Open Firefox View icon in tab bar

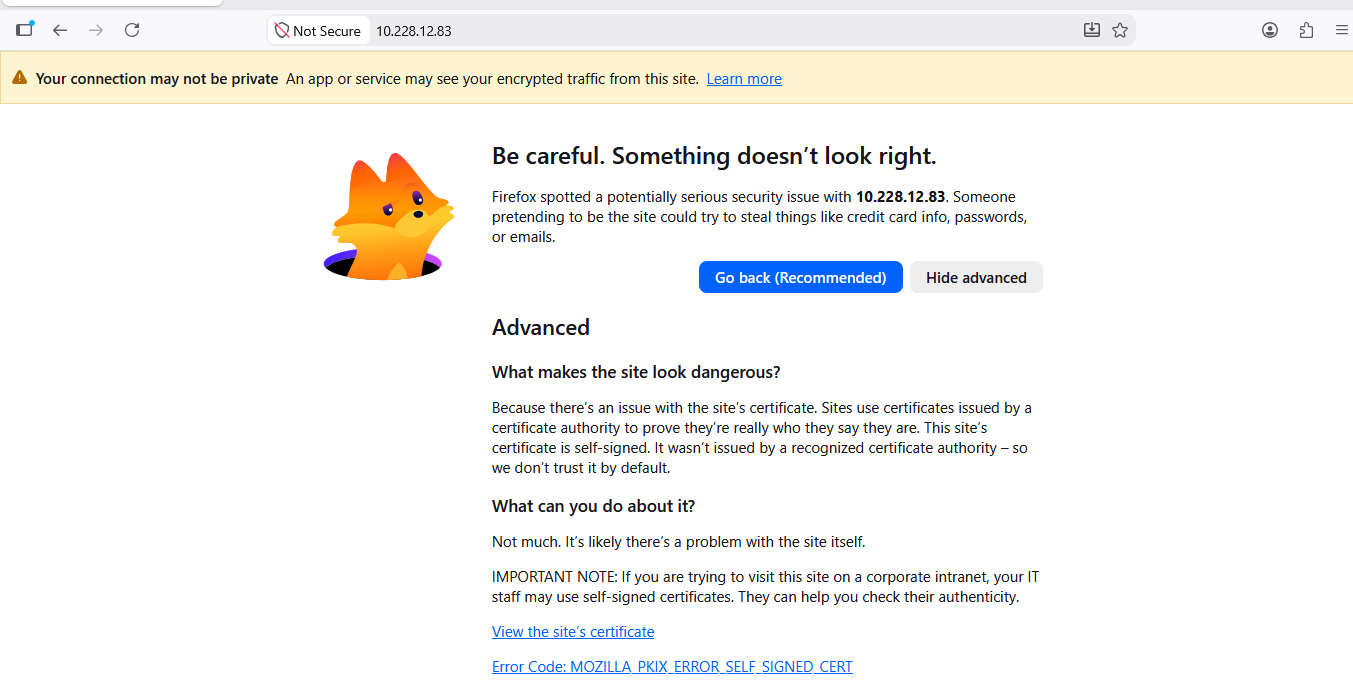(x=25, y=30)
